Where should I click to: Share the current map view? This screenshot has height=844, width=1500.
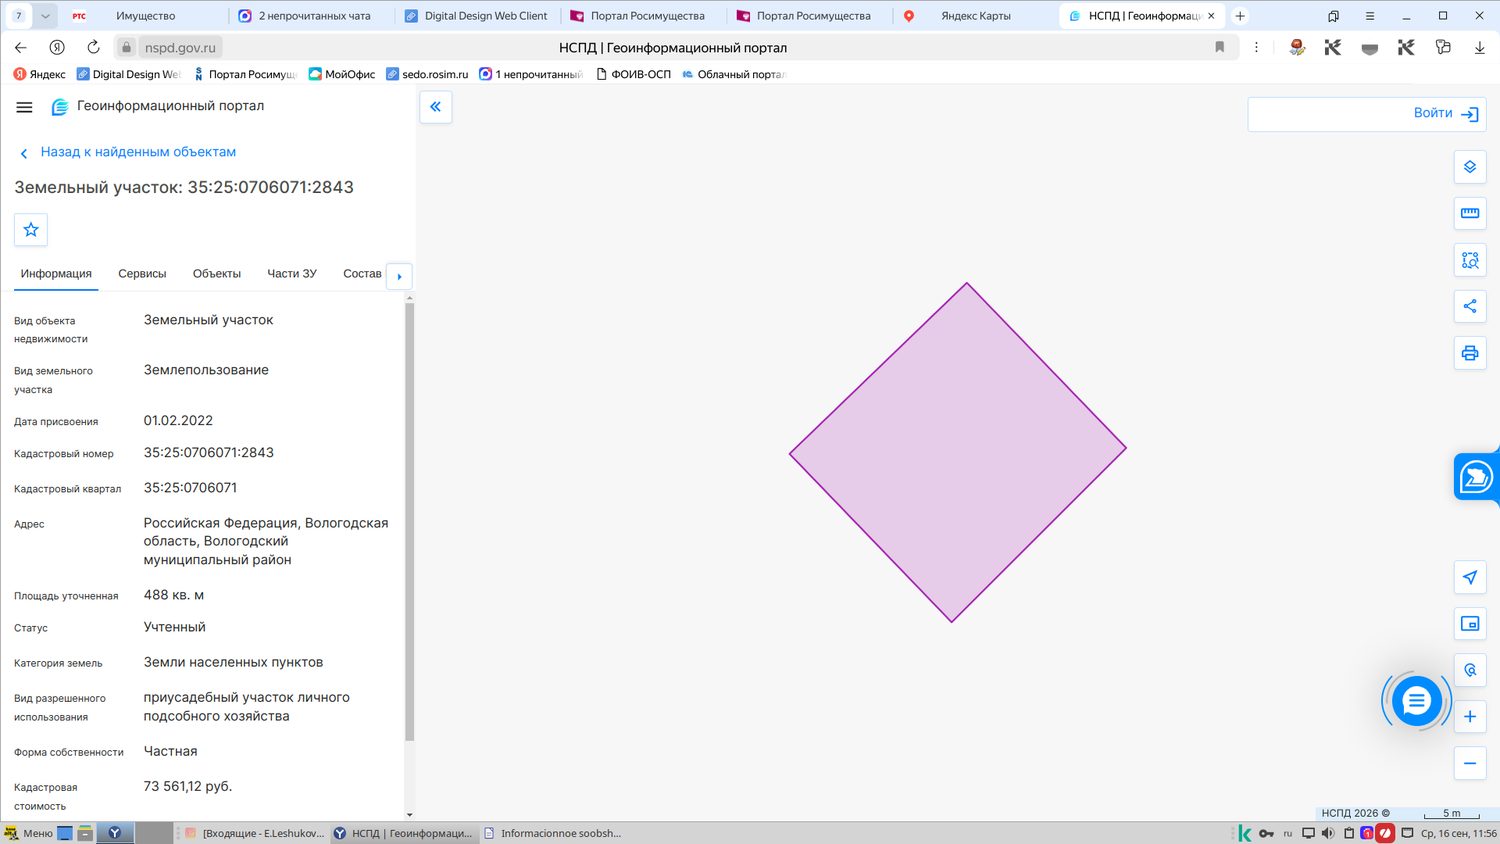coord(1469,306)
